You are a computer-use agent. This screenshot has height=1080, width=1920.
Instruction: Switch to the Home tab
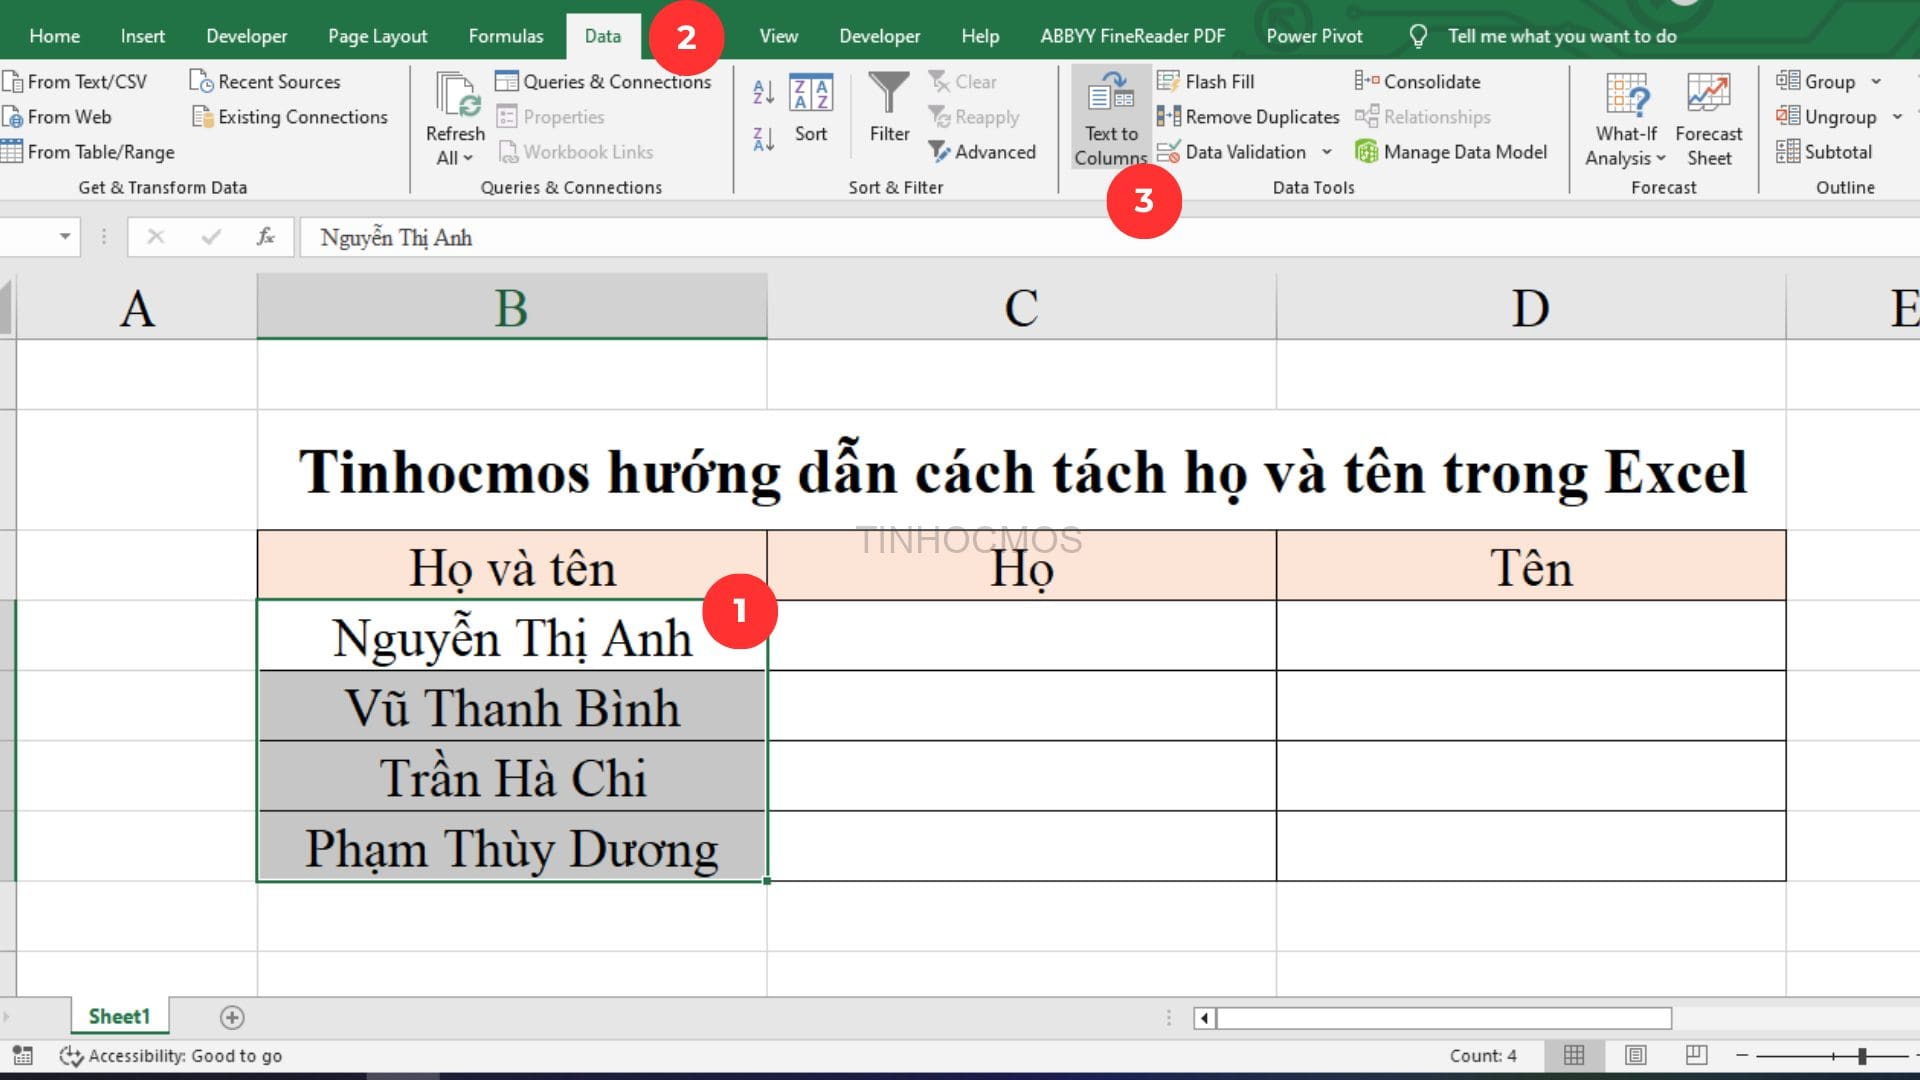tap(54, 36)
